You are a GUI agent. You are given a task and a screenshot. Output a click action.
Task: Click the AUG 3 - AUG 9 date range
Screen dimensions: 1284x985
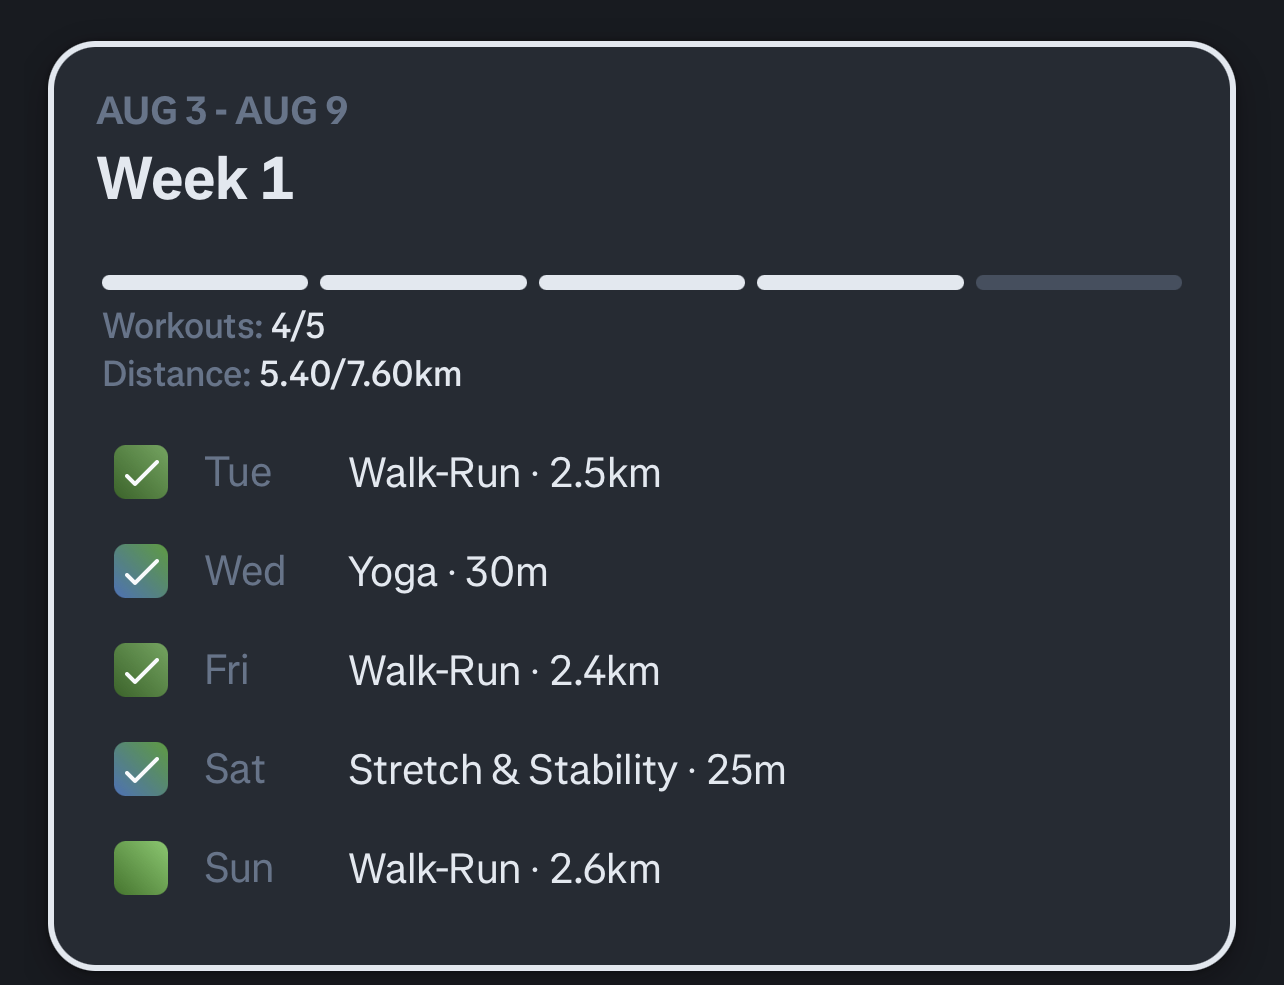coord(222,111)
